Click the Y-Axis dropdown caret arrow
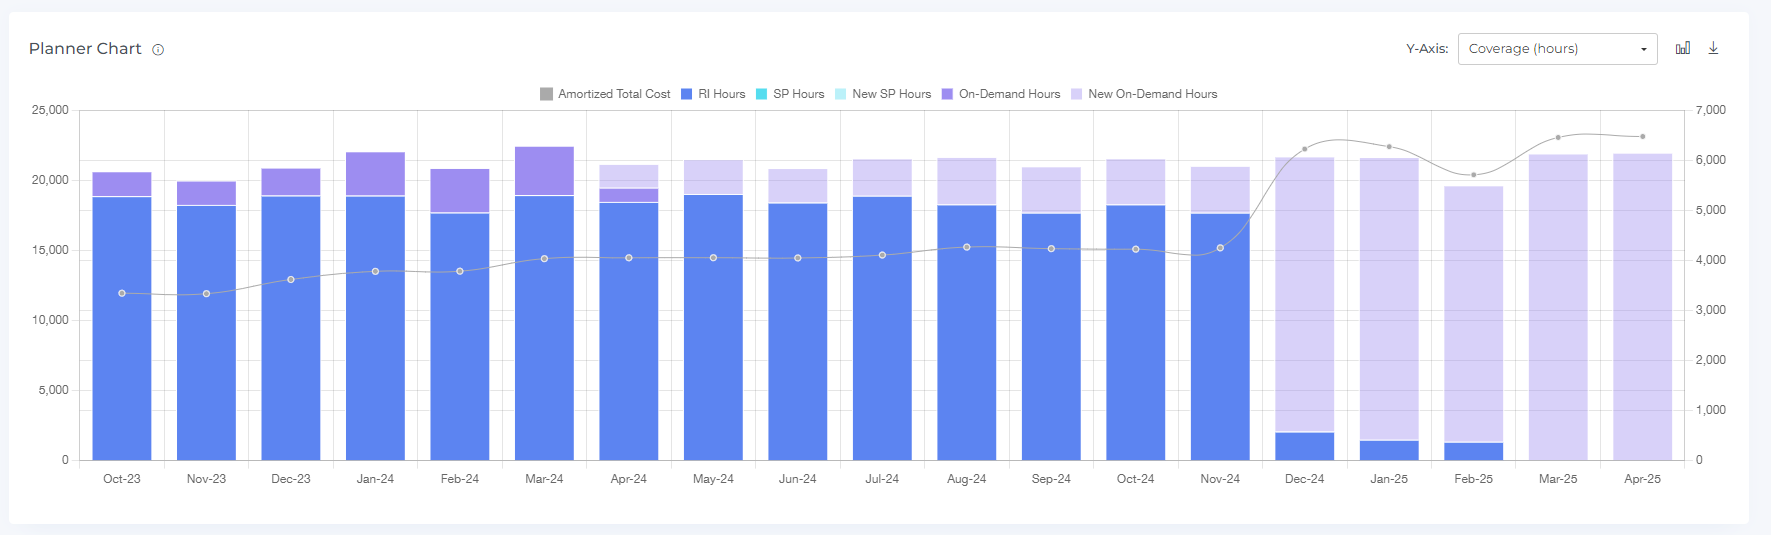Viewport: 1771px width, 535px height. 1643,50
